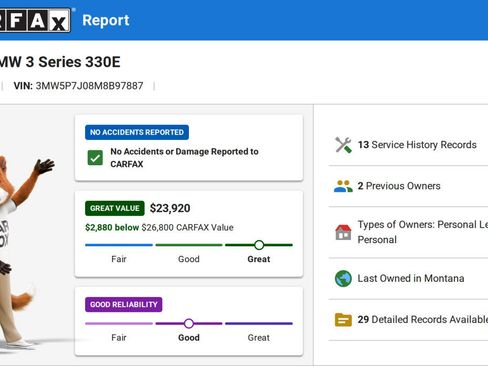Click the previous owners people icon
This screenshot has width=488, height=366.
[343, 186]
